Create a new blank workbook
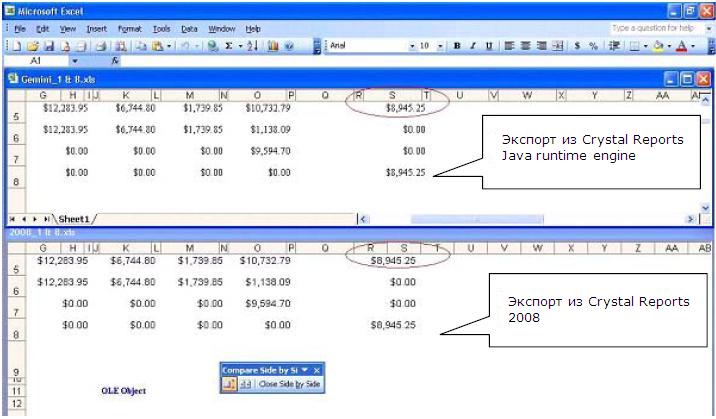 (x=17, y=46)
